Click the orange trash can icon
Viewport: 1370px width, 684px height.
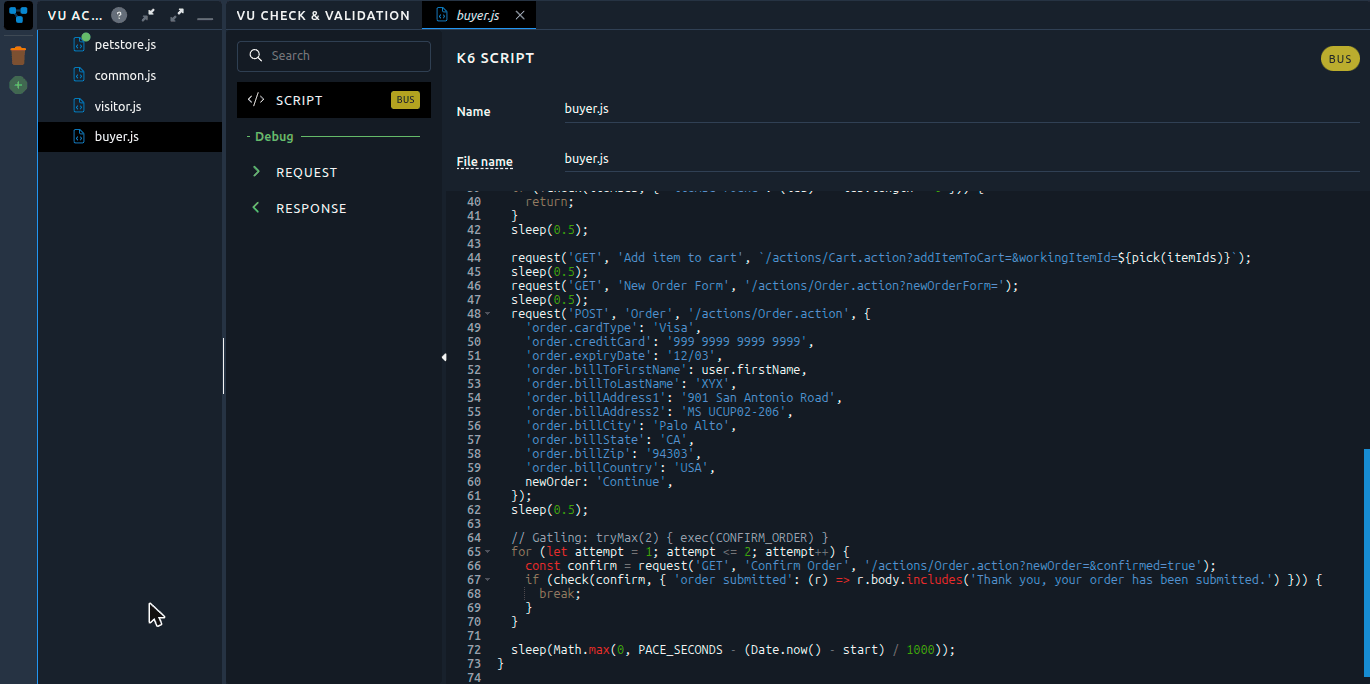[x=18, y=55]
